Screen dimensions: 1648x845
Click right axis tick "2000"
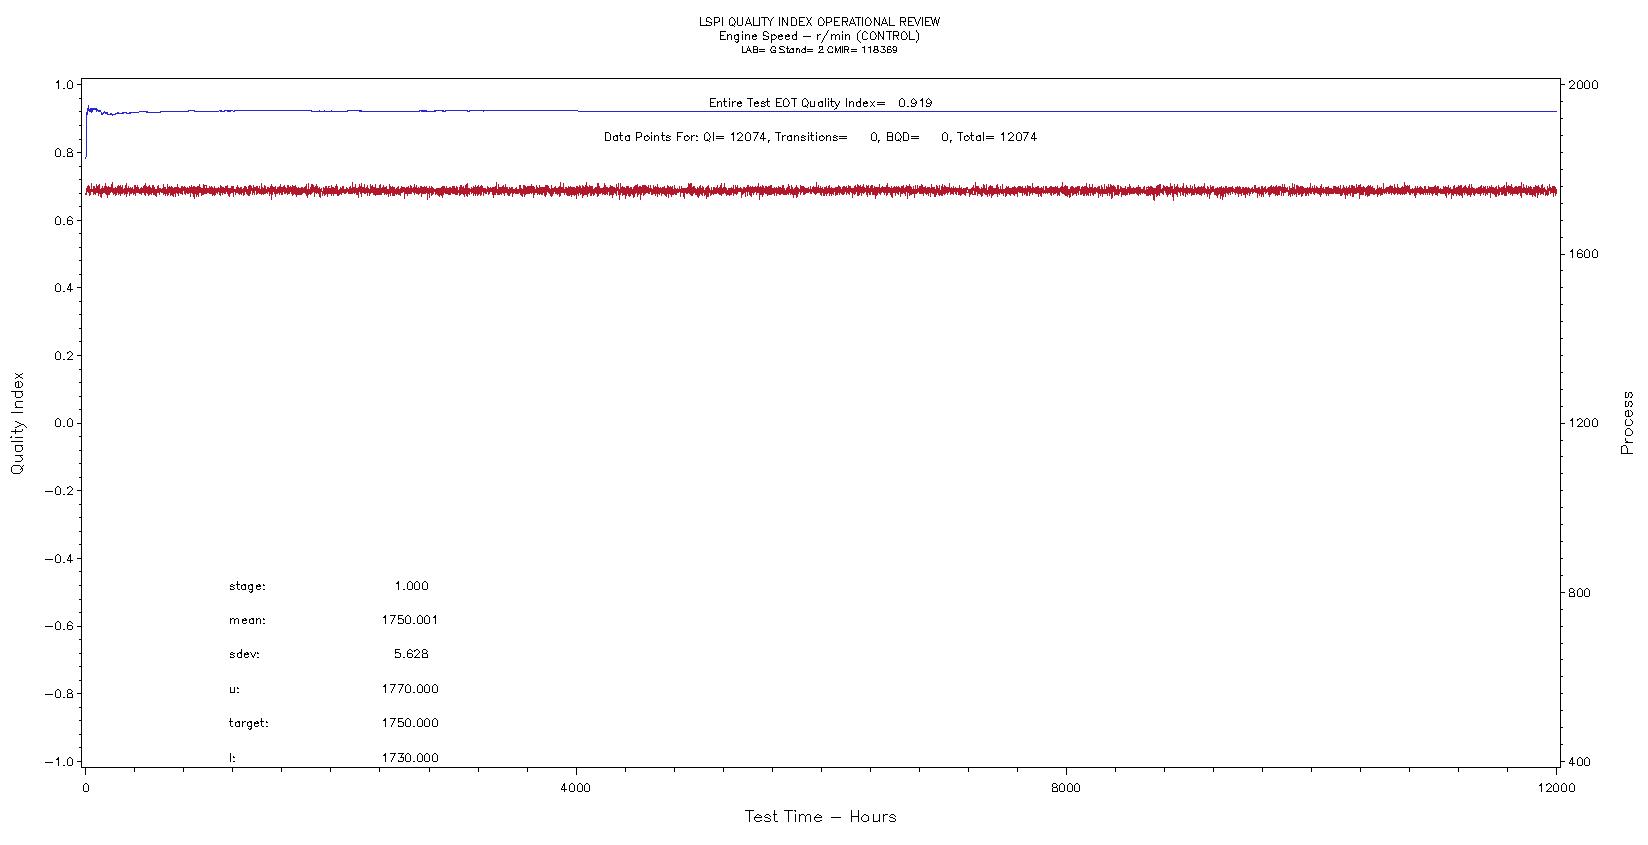click(x=1583, y=86)
